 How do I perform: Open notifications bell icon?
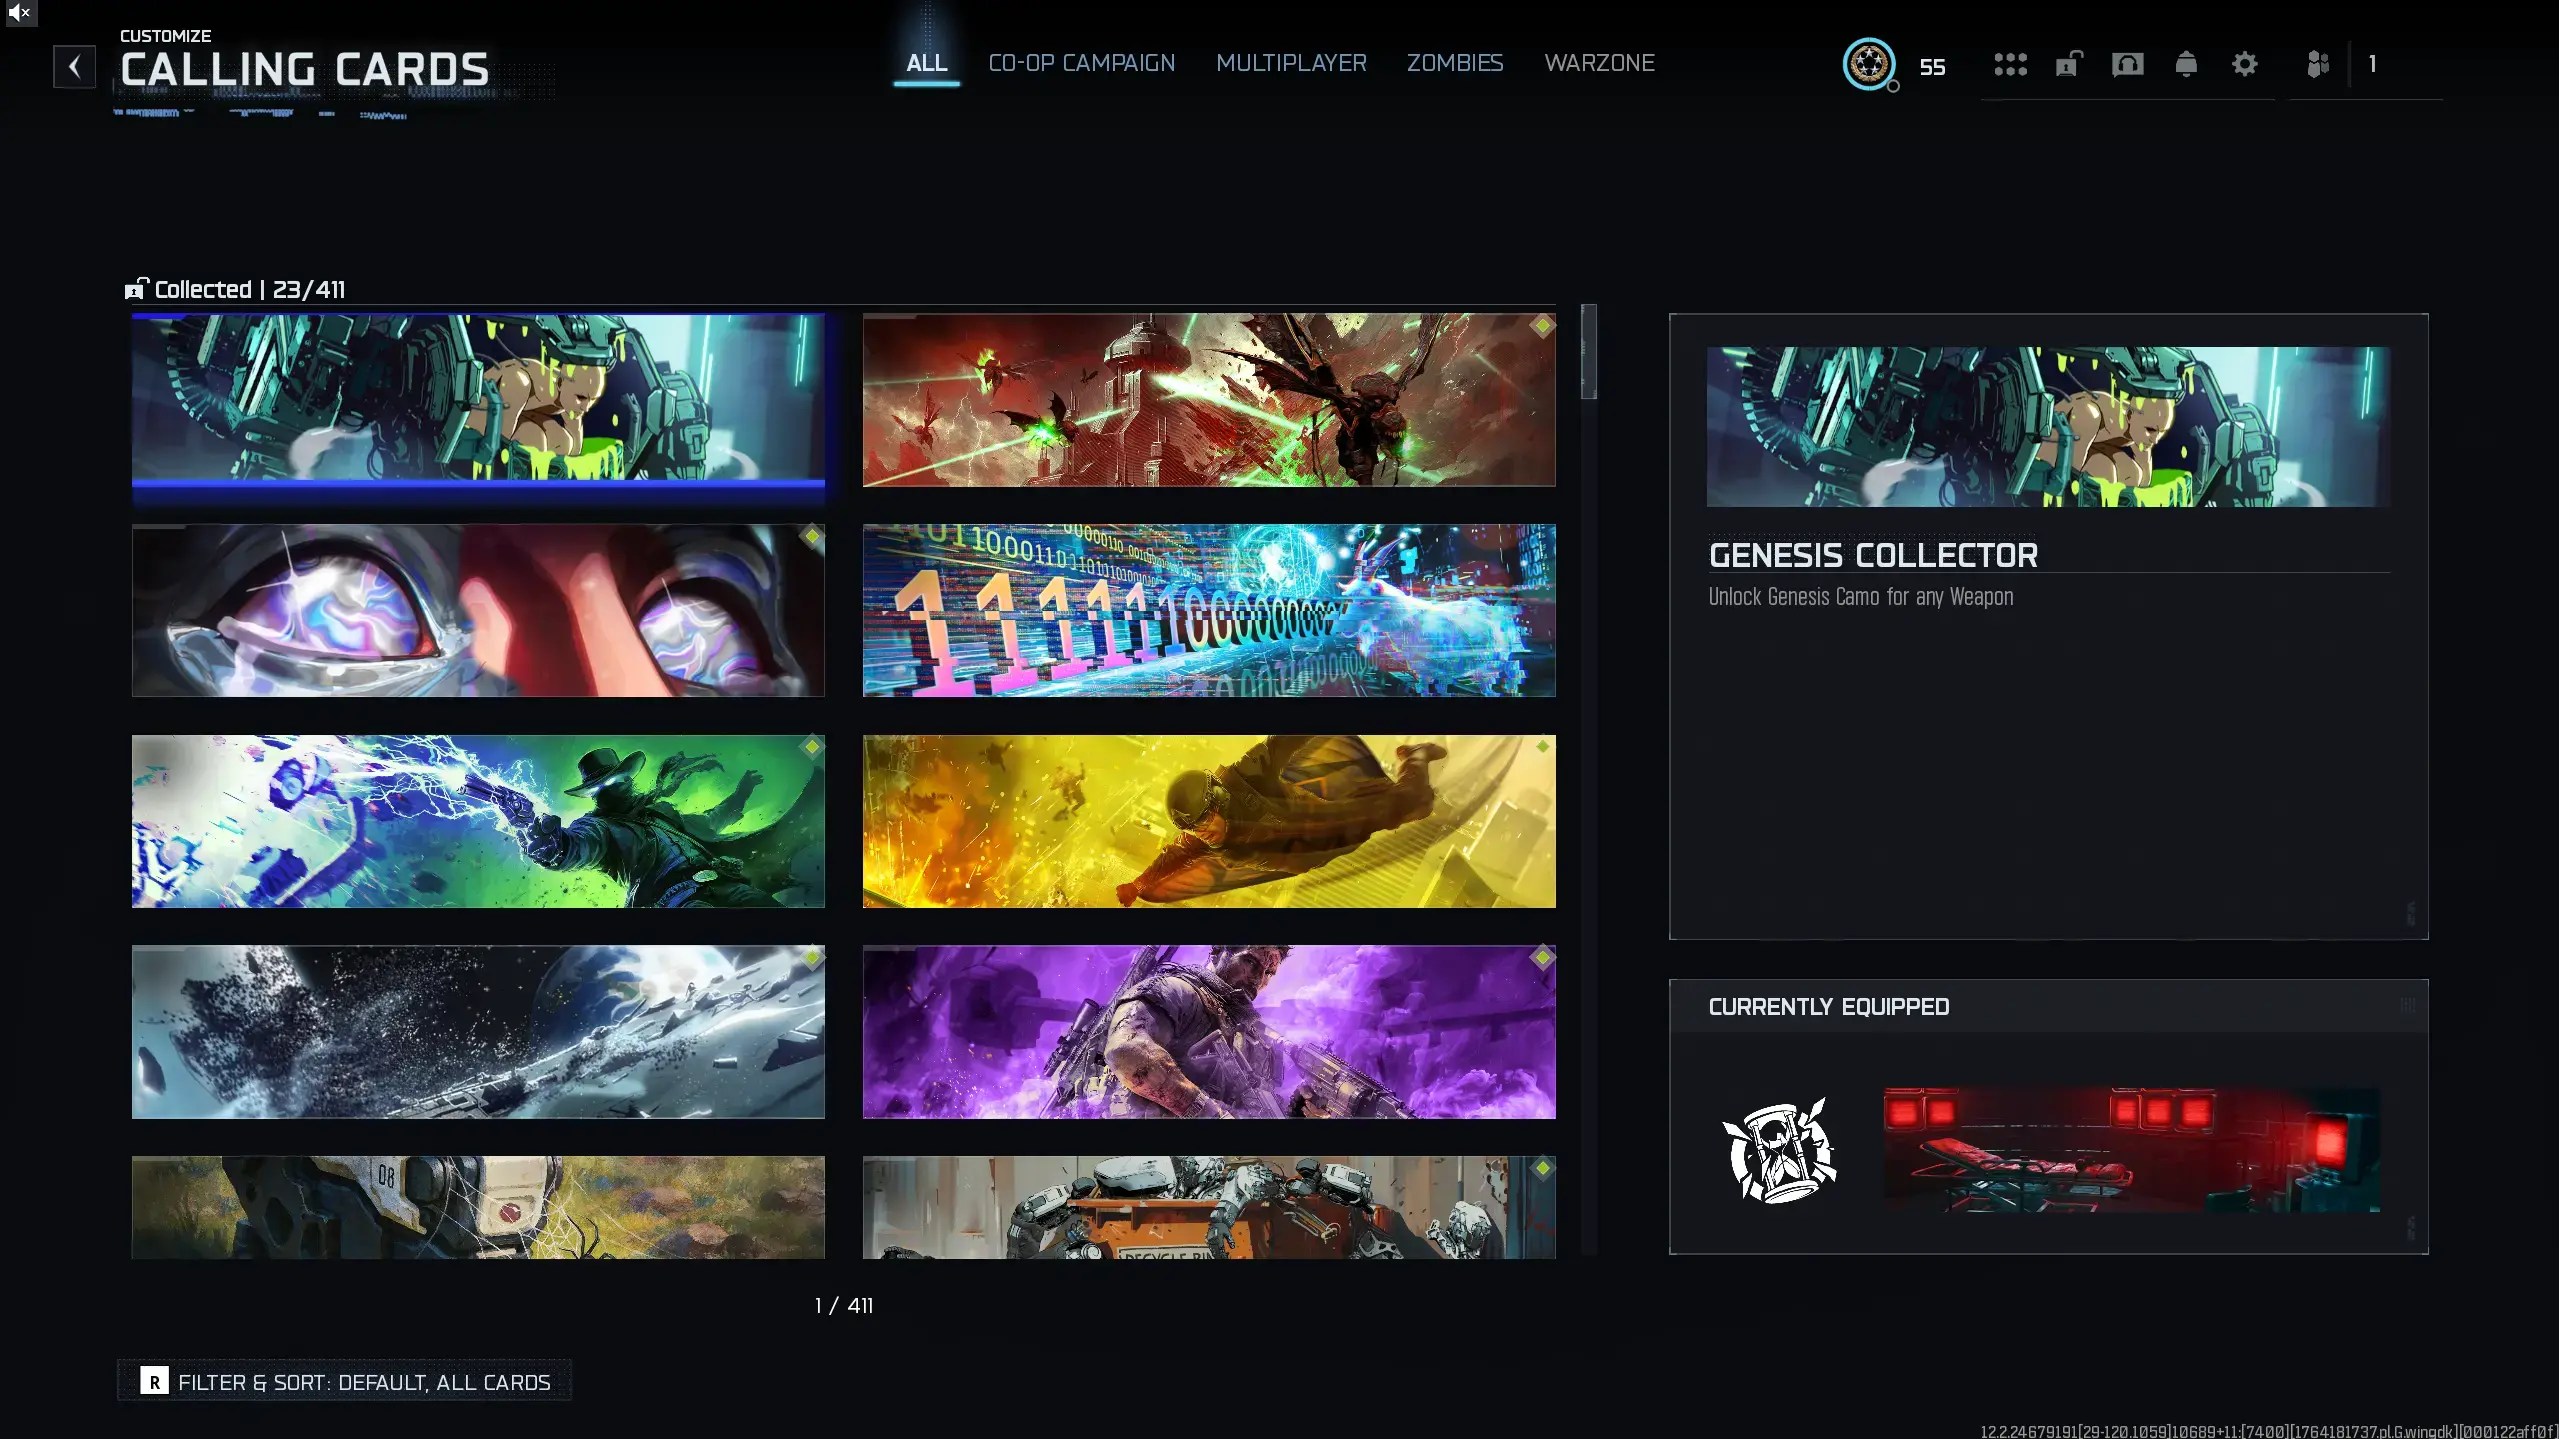2186,65
